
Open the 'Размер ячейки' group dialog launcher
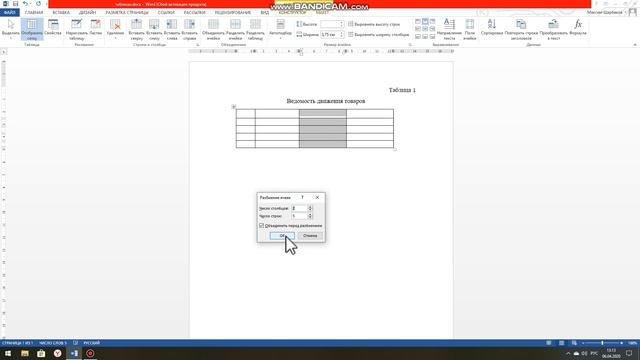point(410,44)
